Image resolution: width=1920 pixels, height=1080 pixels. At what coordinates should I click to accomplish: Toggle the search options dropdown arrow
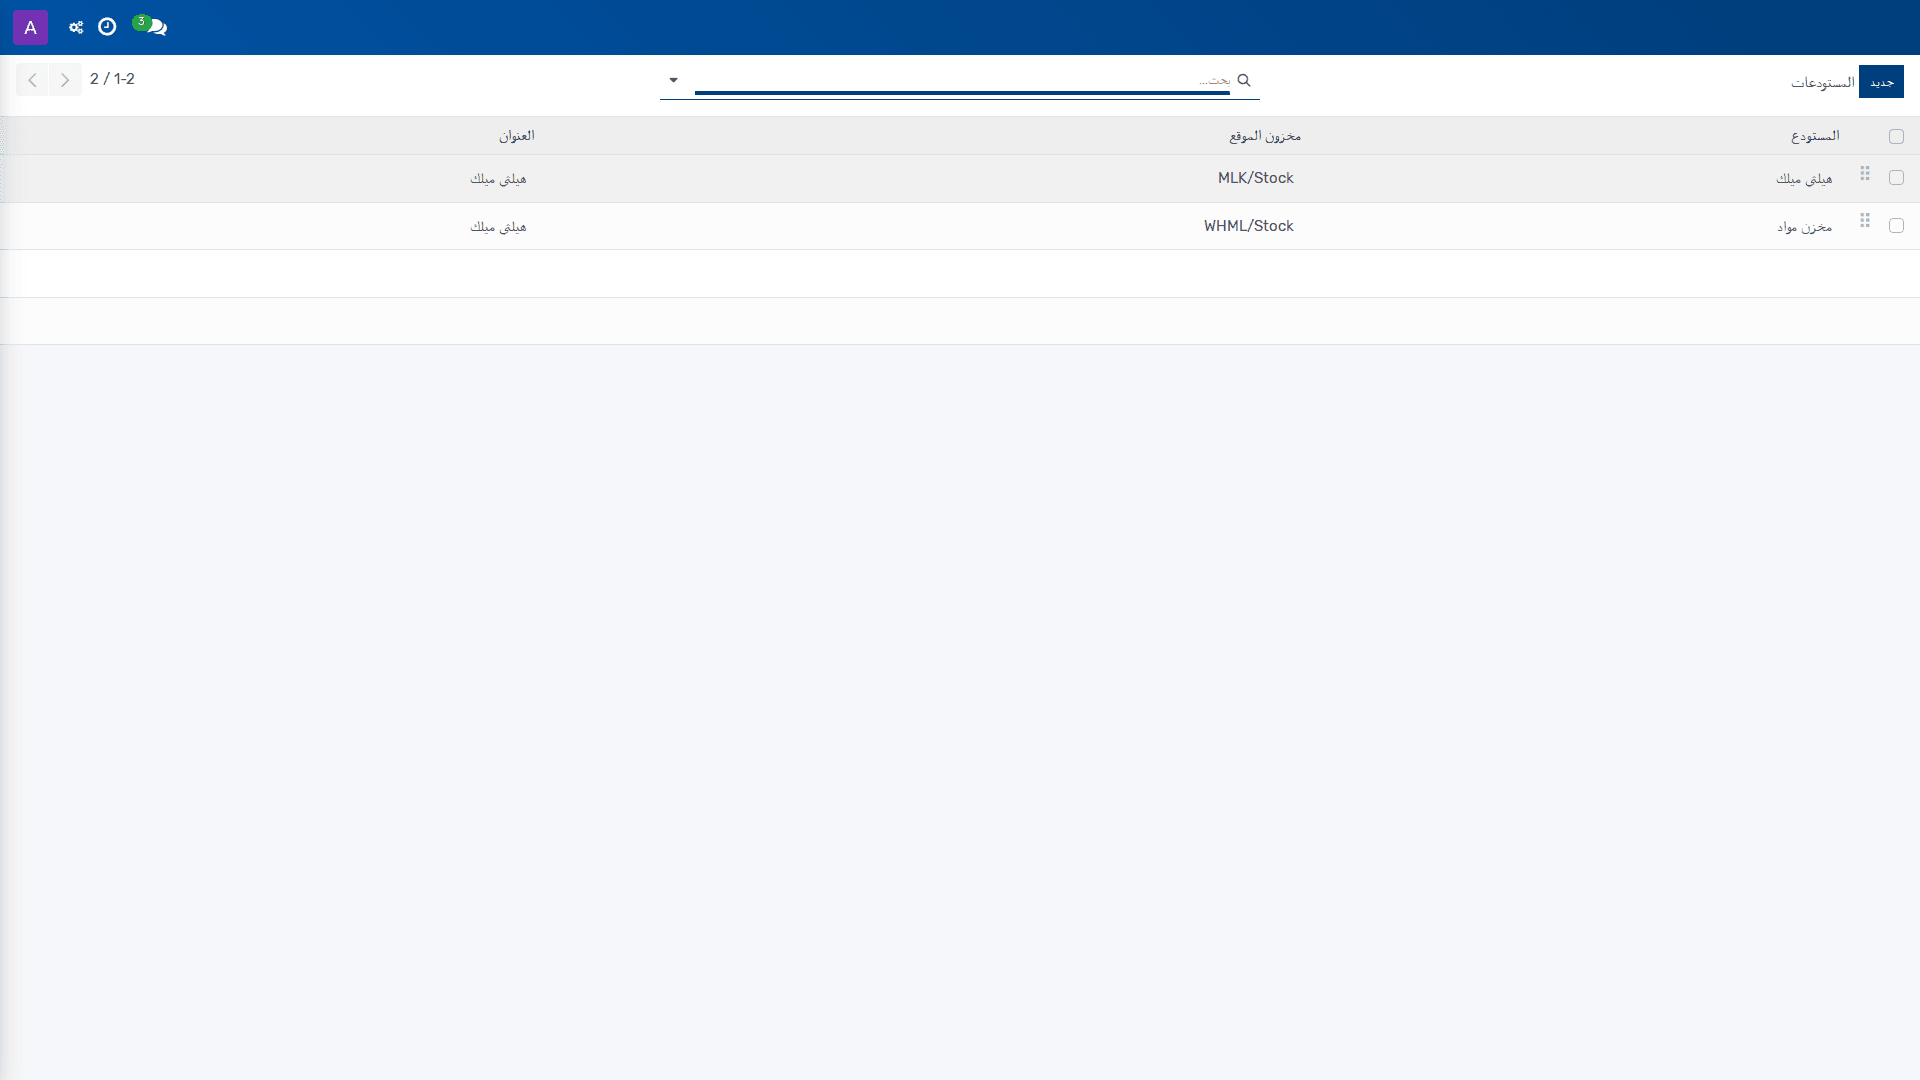[x=673, y=80]
